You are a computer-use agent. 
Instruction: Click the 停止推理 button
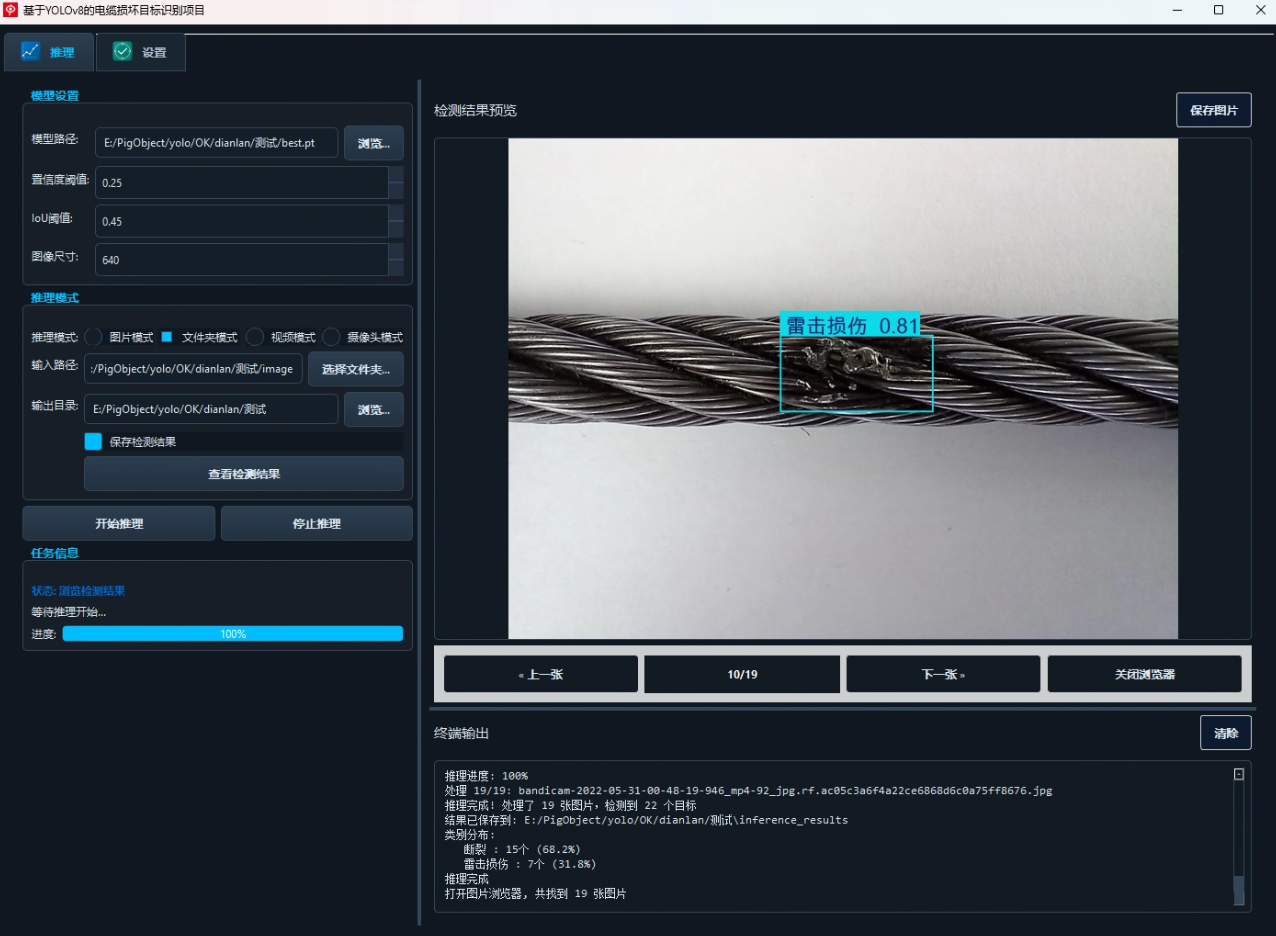point(317,523)
